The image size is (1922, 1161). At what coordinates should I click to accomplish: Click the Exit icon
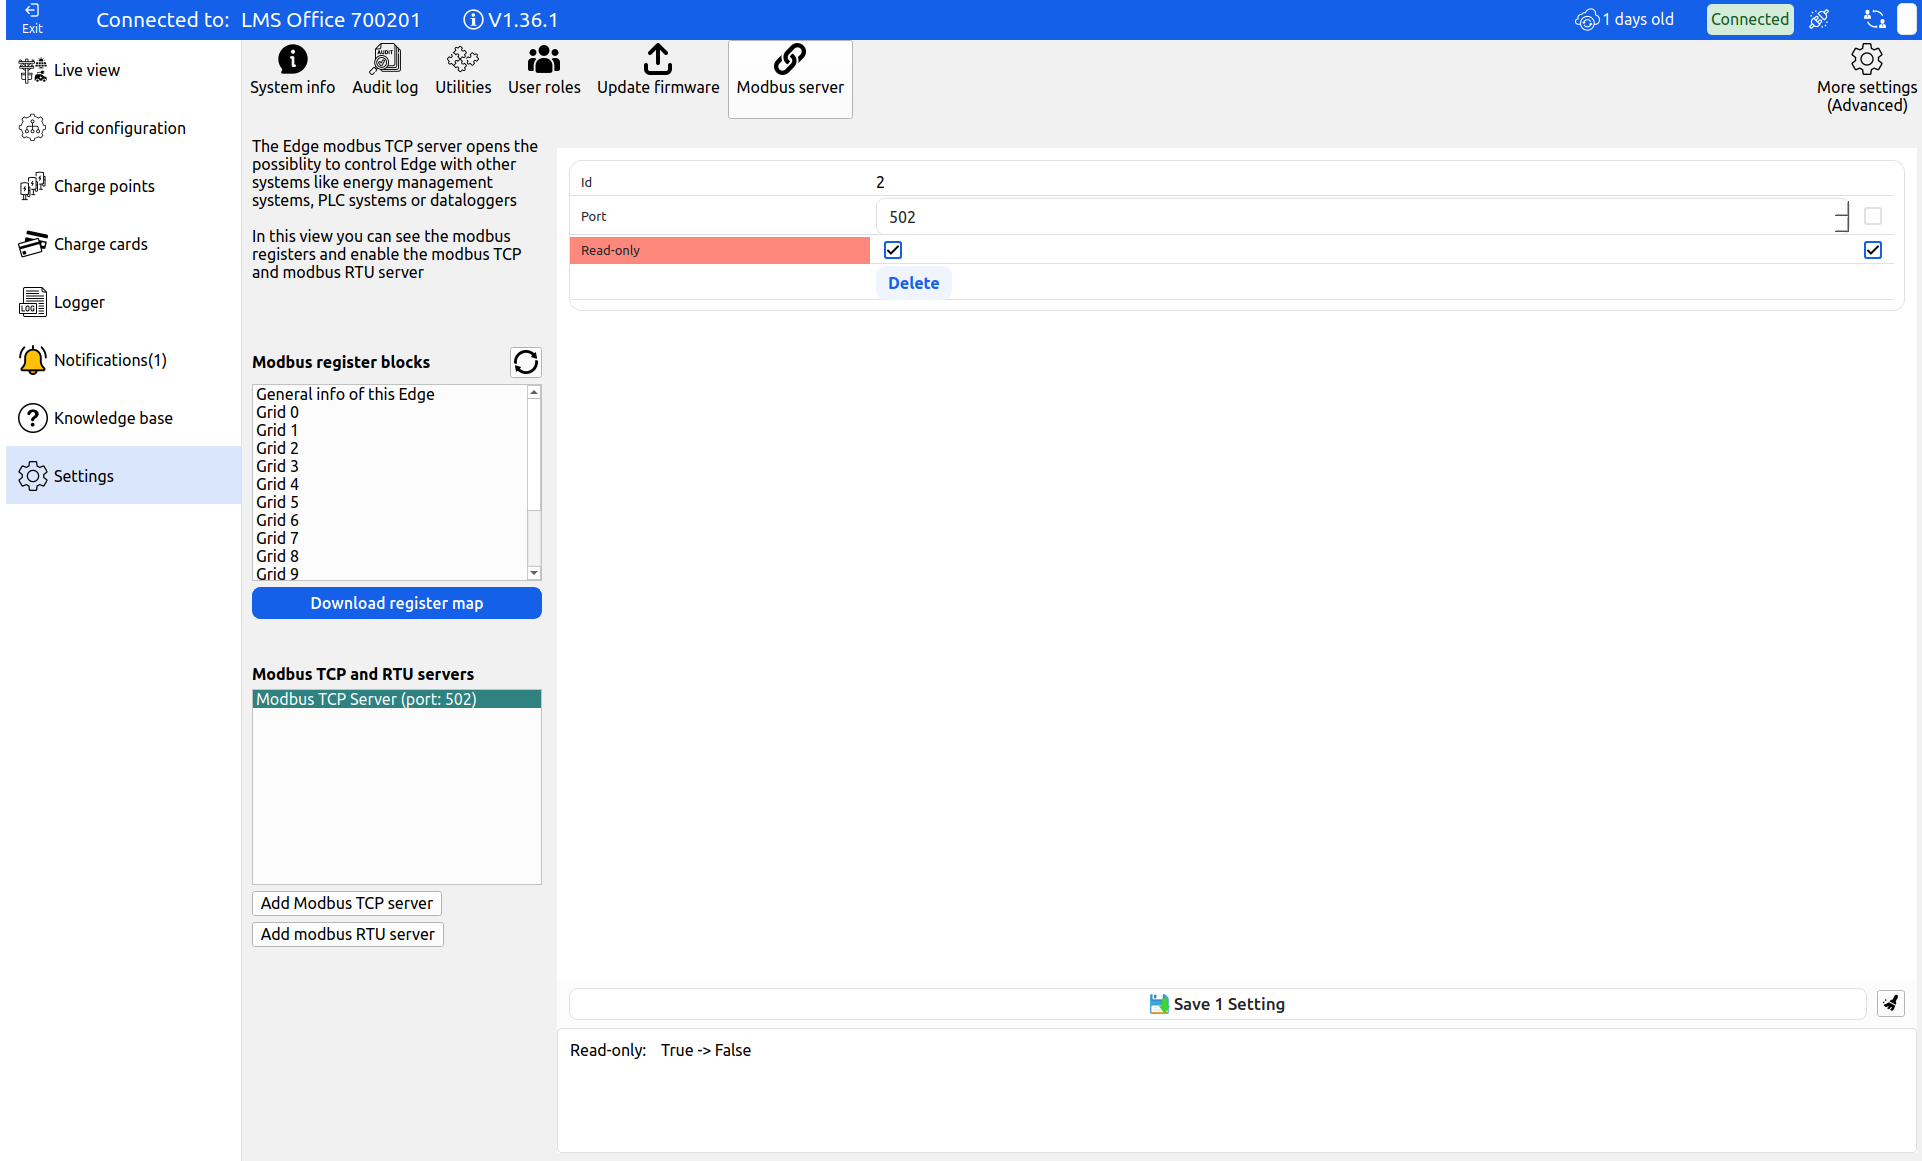32,18
